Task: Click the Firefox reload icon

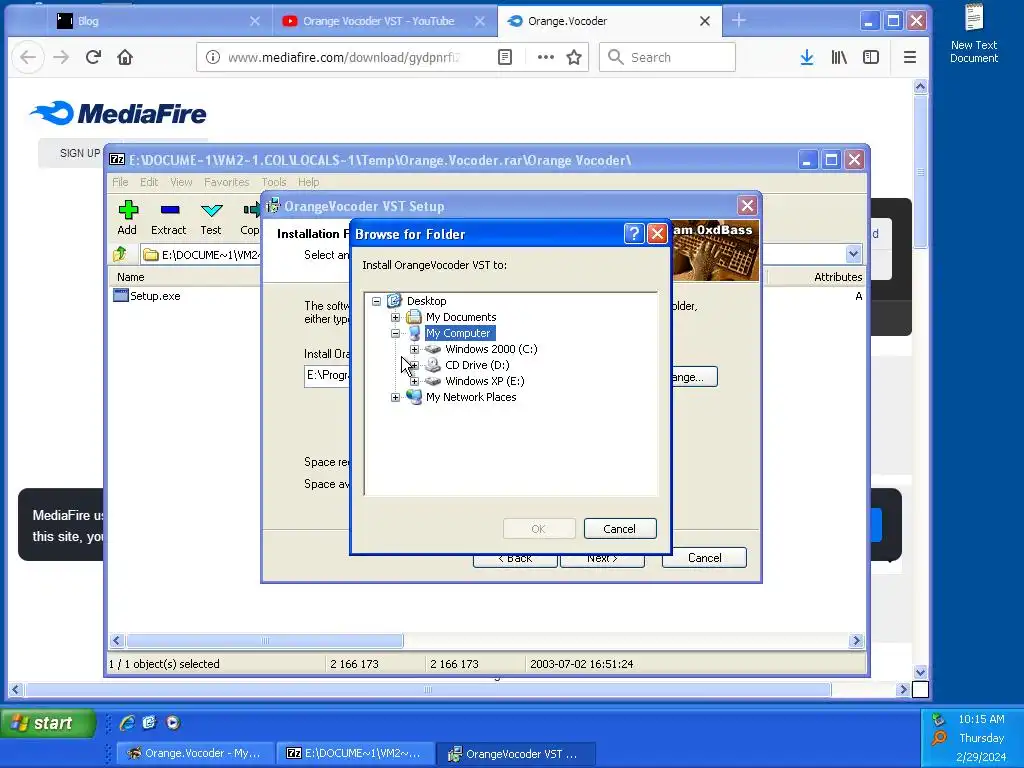Action: coord(93,57)
